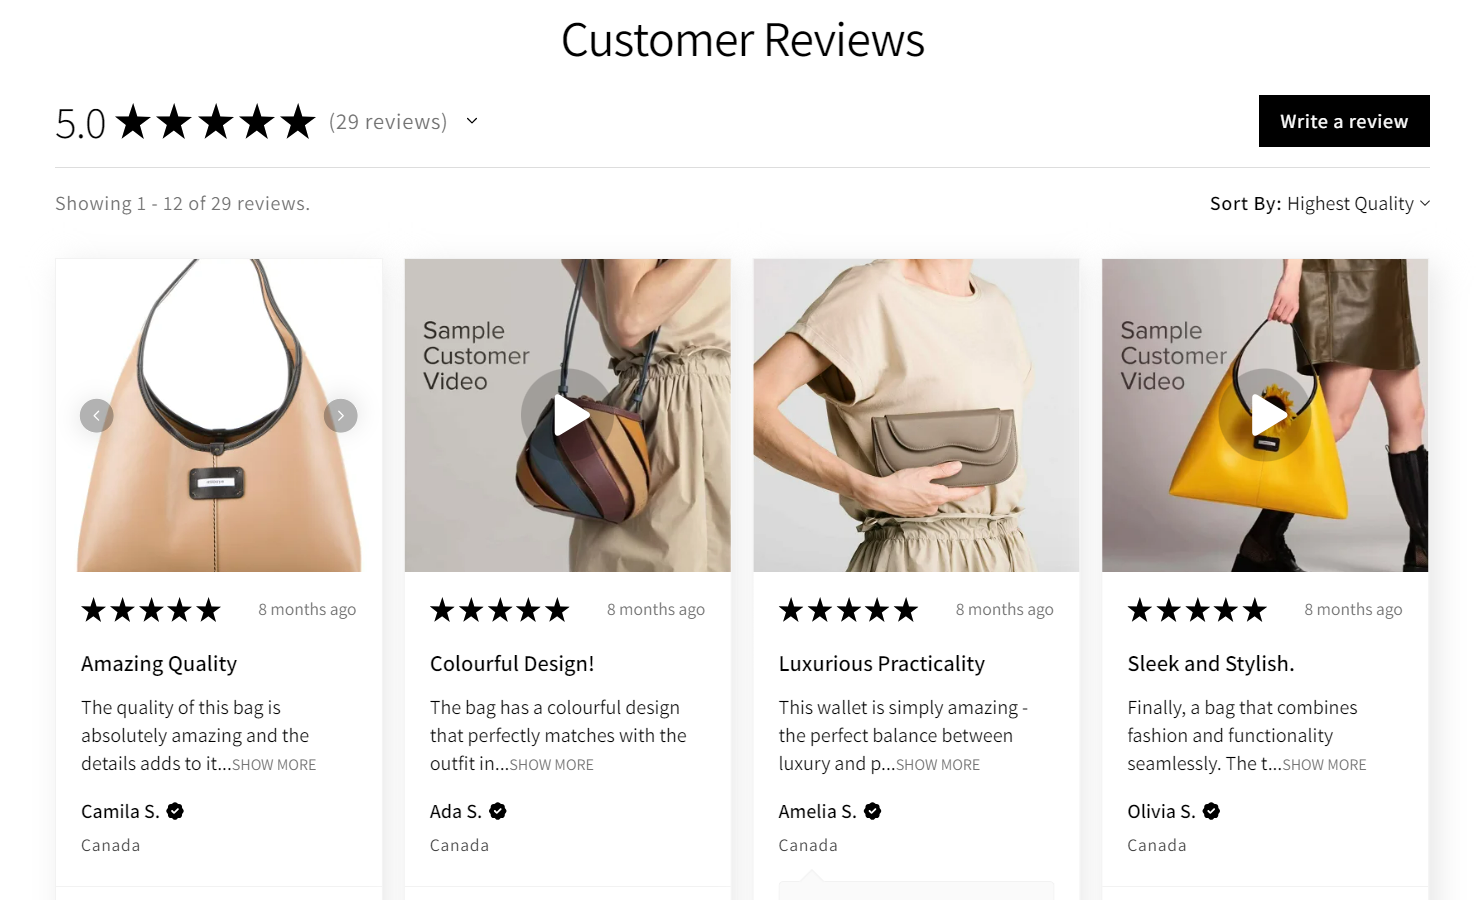The image size is (1476, 900).
Task: Click the verified badge beside Amelia S.
Action: click(871, 811)
